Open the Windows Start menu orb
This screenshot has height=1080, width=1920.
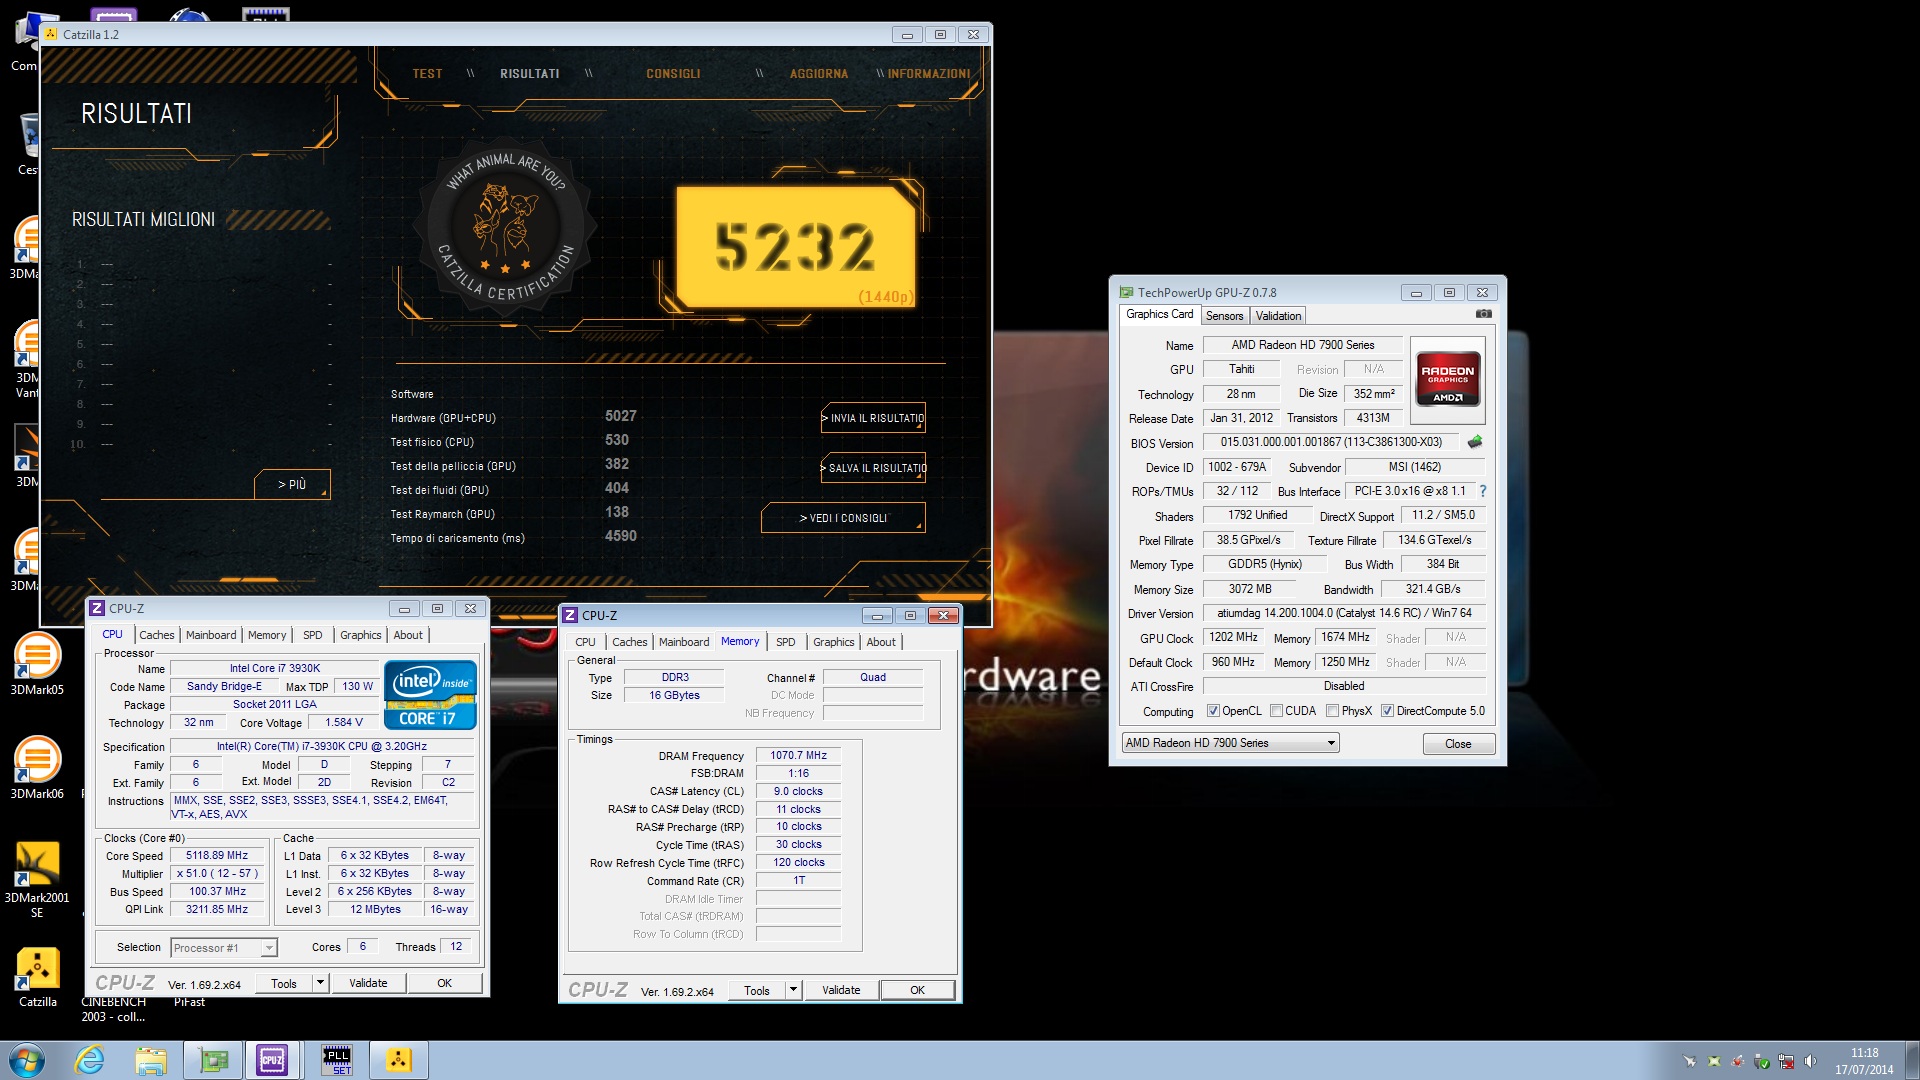27,1060
